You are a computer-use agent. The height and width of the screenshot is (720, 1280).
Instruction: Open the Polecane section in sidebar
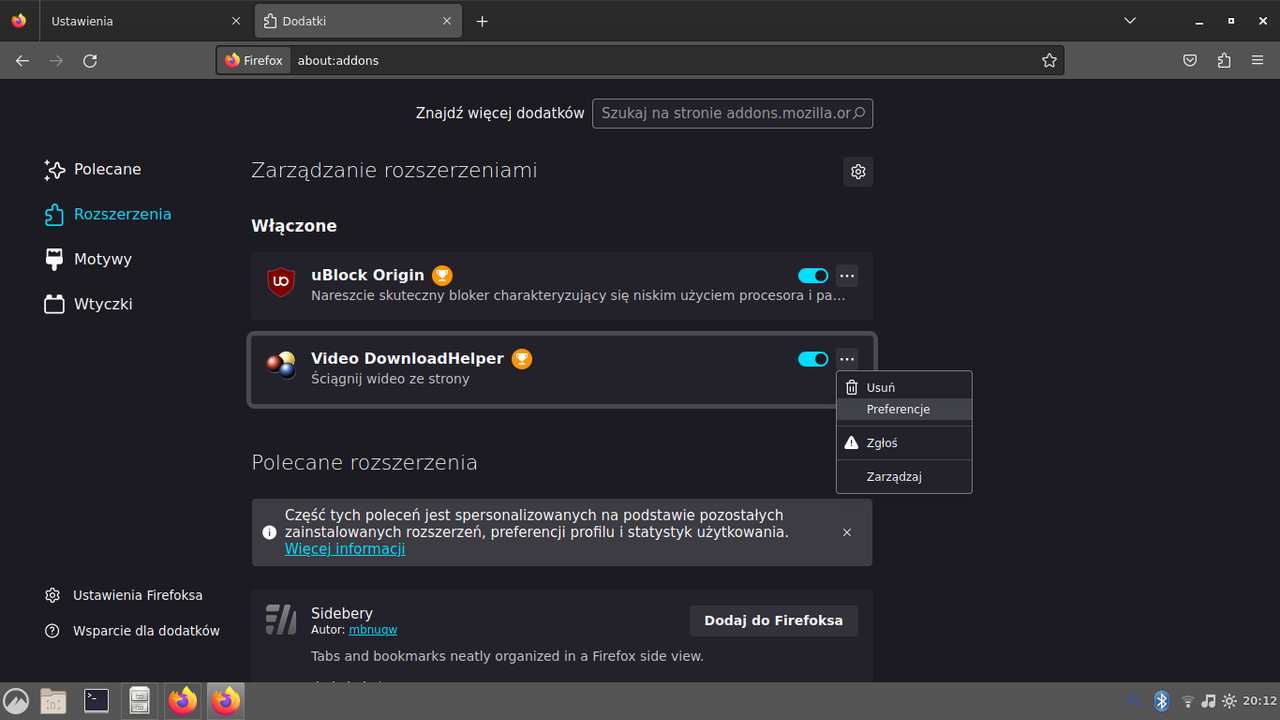point(93,170)
